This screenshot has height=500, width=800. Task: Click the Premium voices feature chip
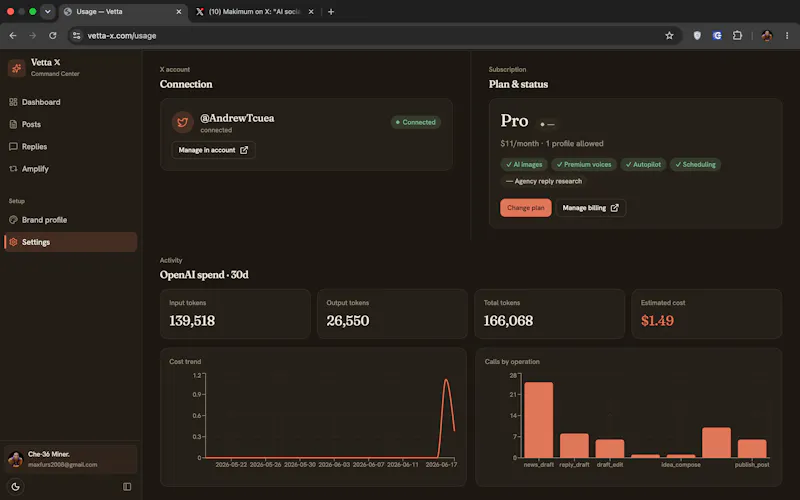[x=584, y=164]
